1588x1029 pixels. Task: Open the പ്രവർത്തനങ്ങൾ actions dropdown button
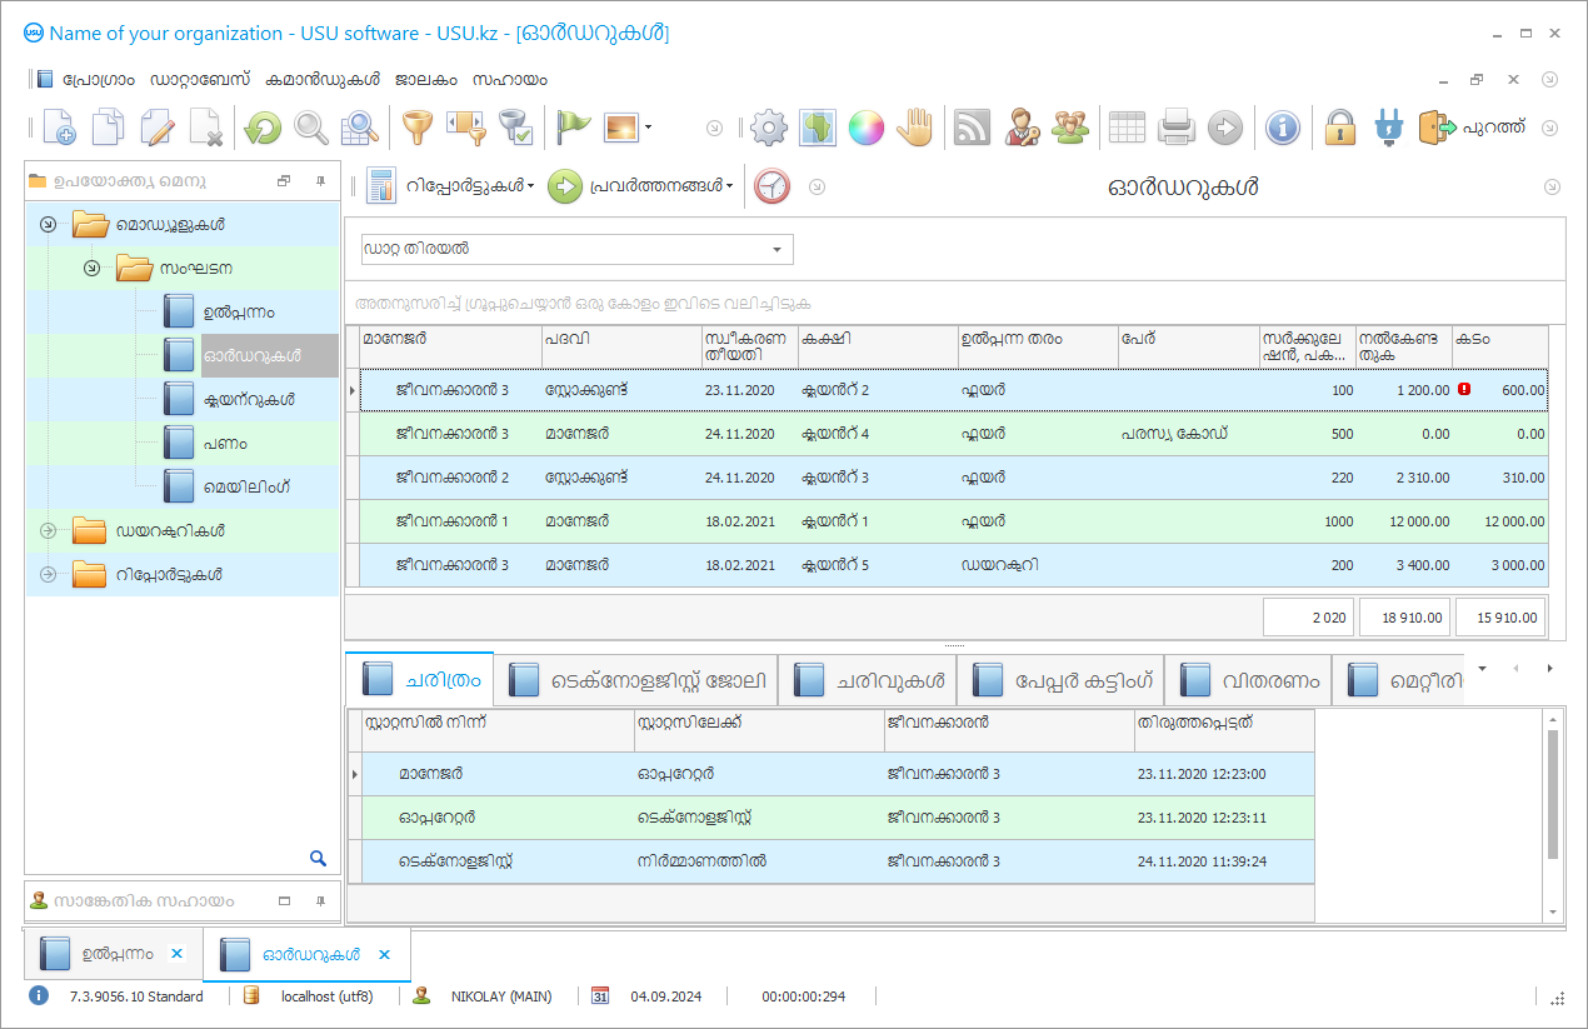[x=641, y=186]
